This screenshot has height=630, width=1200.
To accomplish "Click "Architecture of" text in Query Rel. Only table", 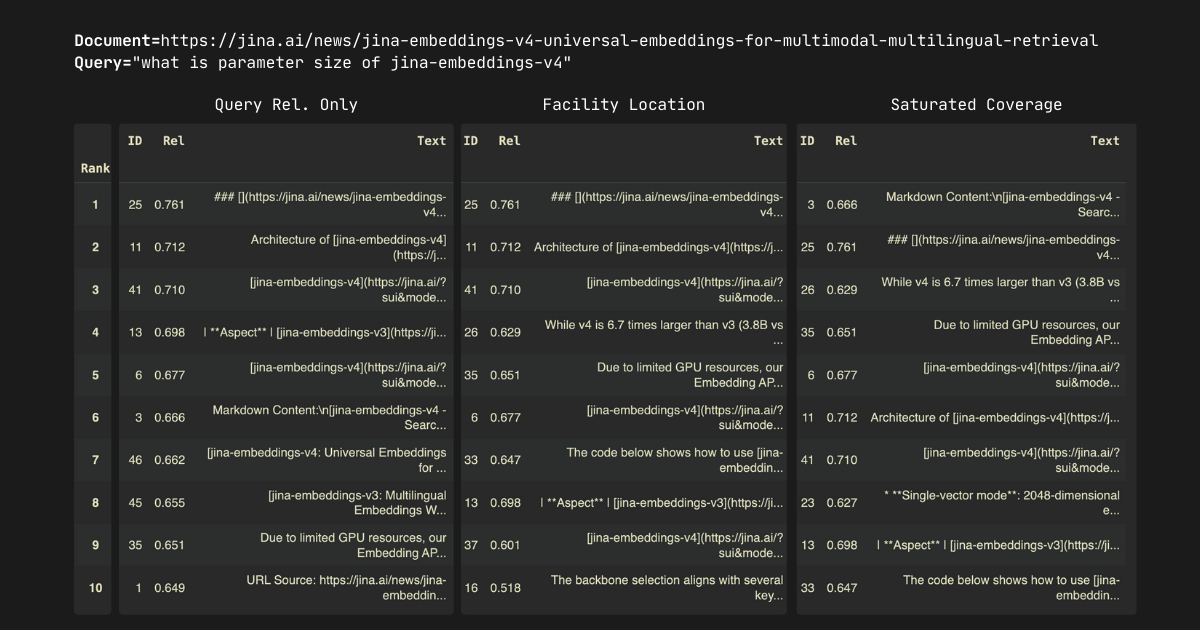I will pyautogui.click(x=348, y=247).
